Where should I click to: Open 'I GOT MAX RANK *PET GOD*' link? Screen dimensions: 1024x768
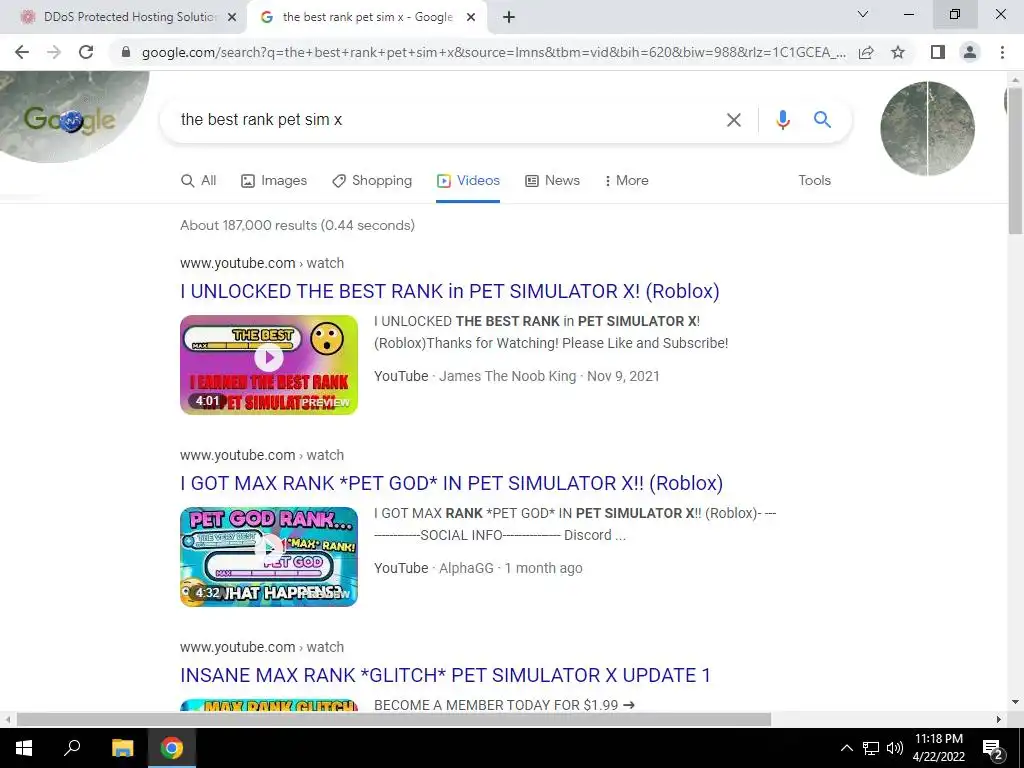pyautogui.click(x=451, y=483)
